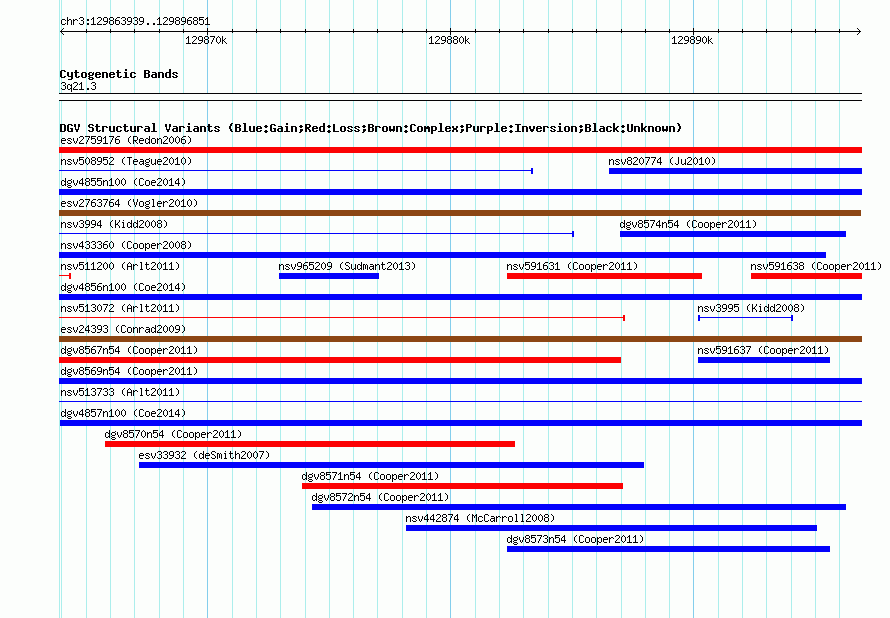Select the esv33932 (deSmith2007) blue bar
The width and height of the screenshot is (890, 618).
[392, 465]
